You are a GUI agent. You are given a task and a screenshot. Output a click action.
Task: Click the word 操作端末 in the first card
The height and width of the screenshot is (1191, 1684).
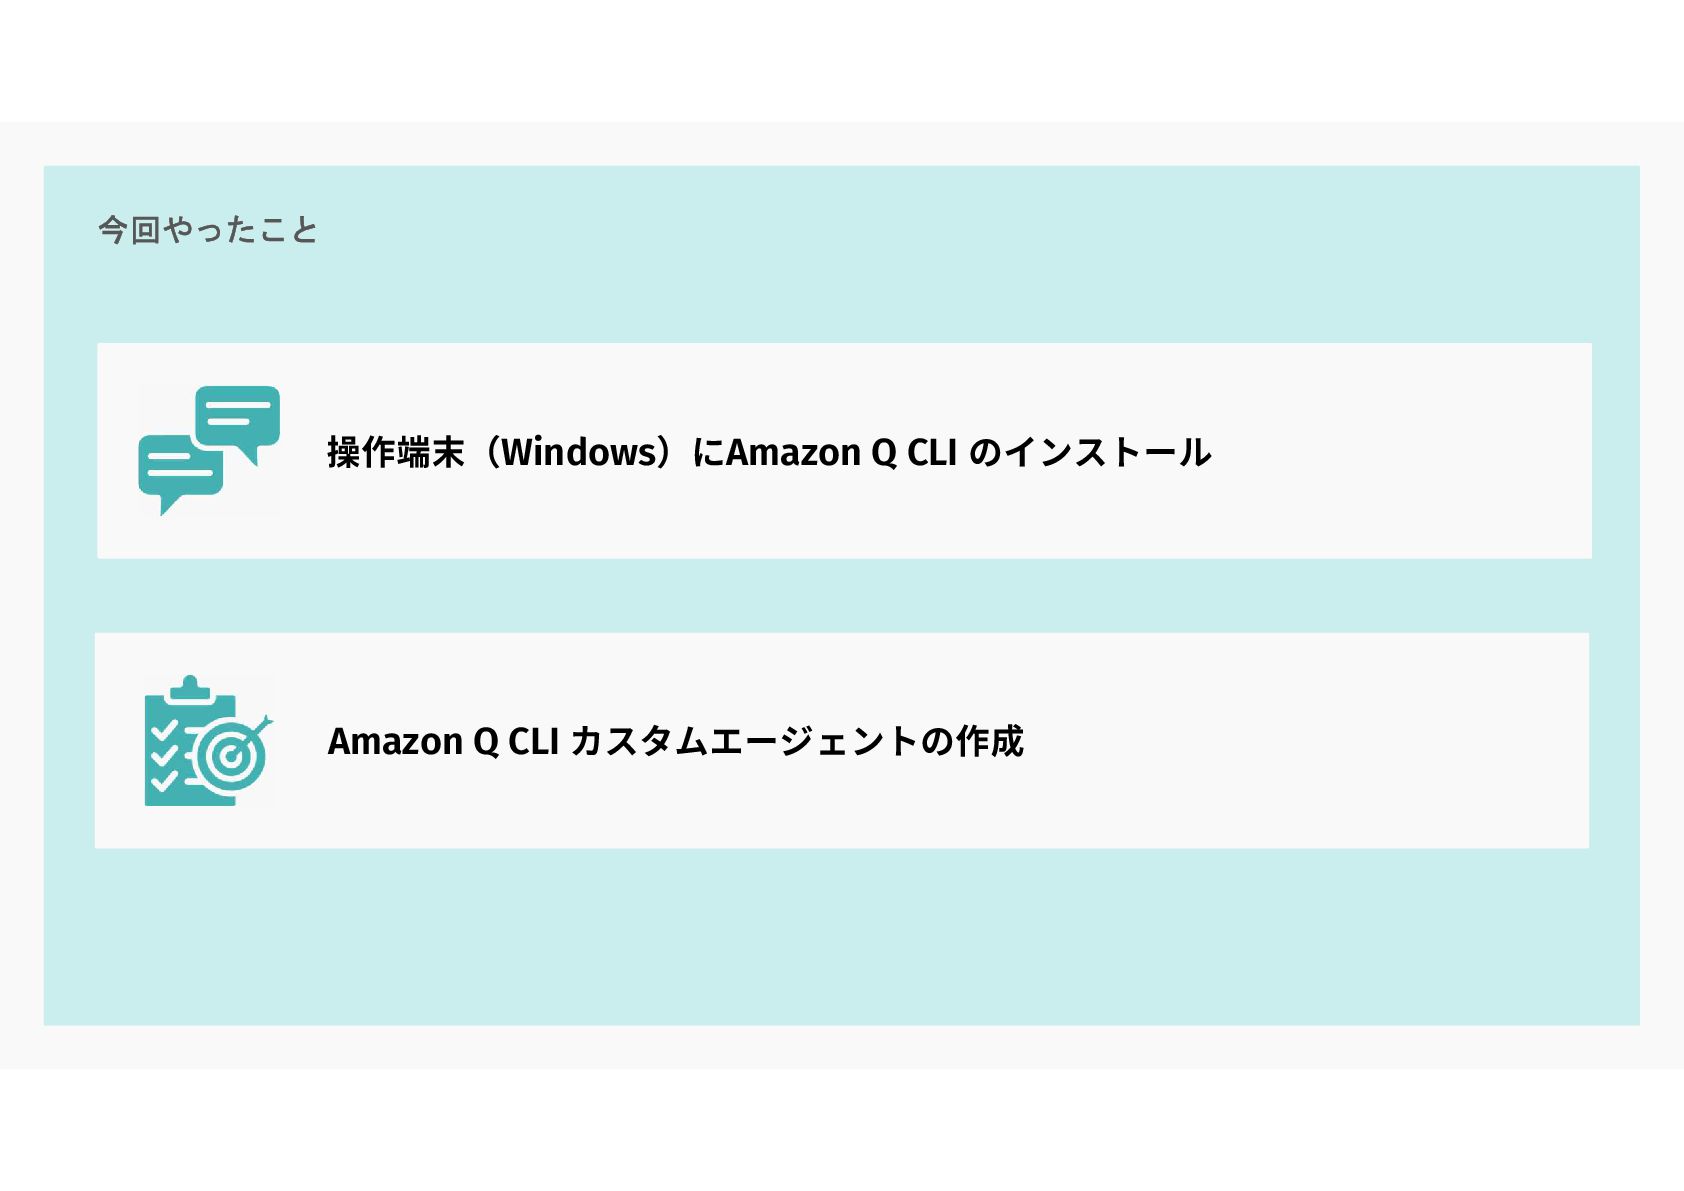(396, 452)
